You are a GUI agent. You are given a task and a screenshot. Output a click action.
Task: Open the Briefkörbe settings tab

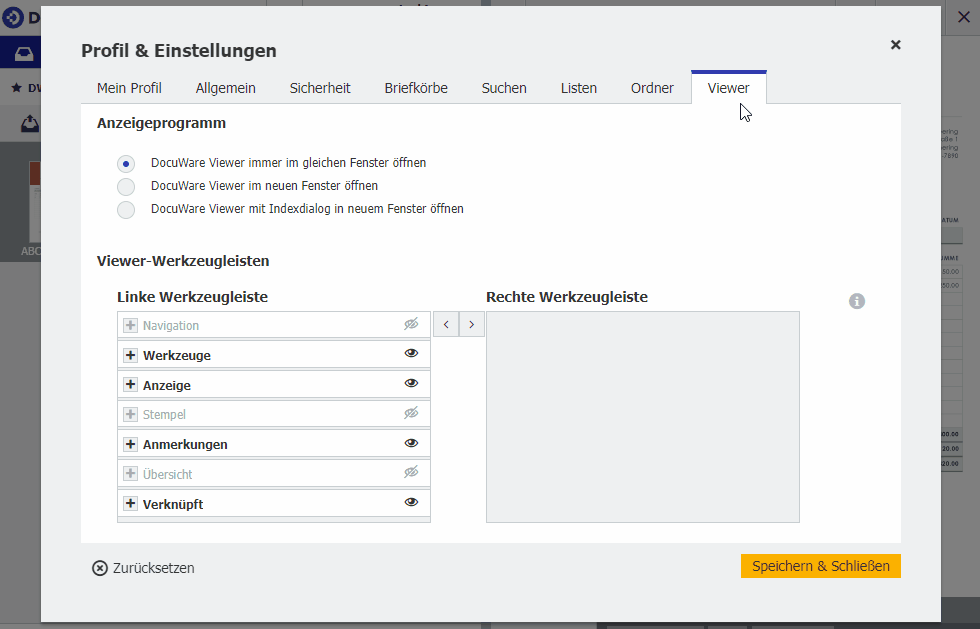click(416, 88)
